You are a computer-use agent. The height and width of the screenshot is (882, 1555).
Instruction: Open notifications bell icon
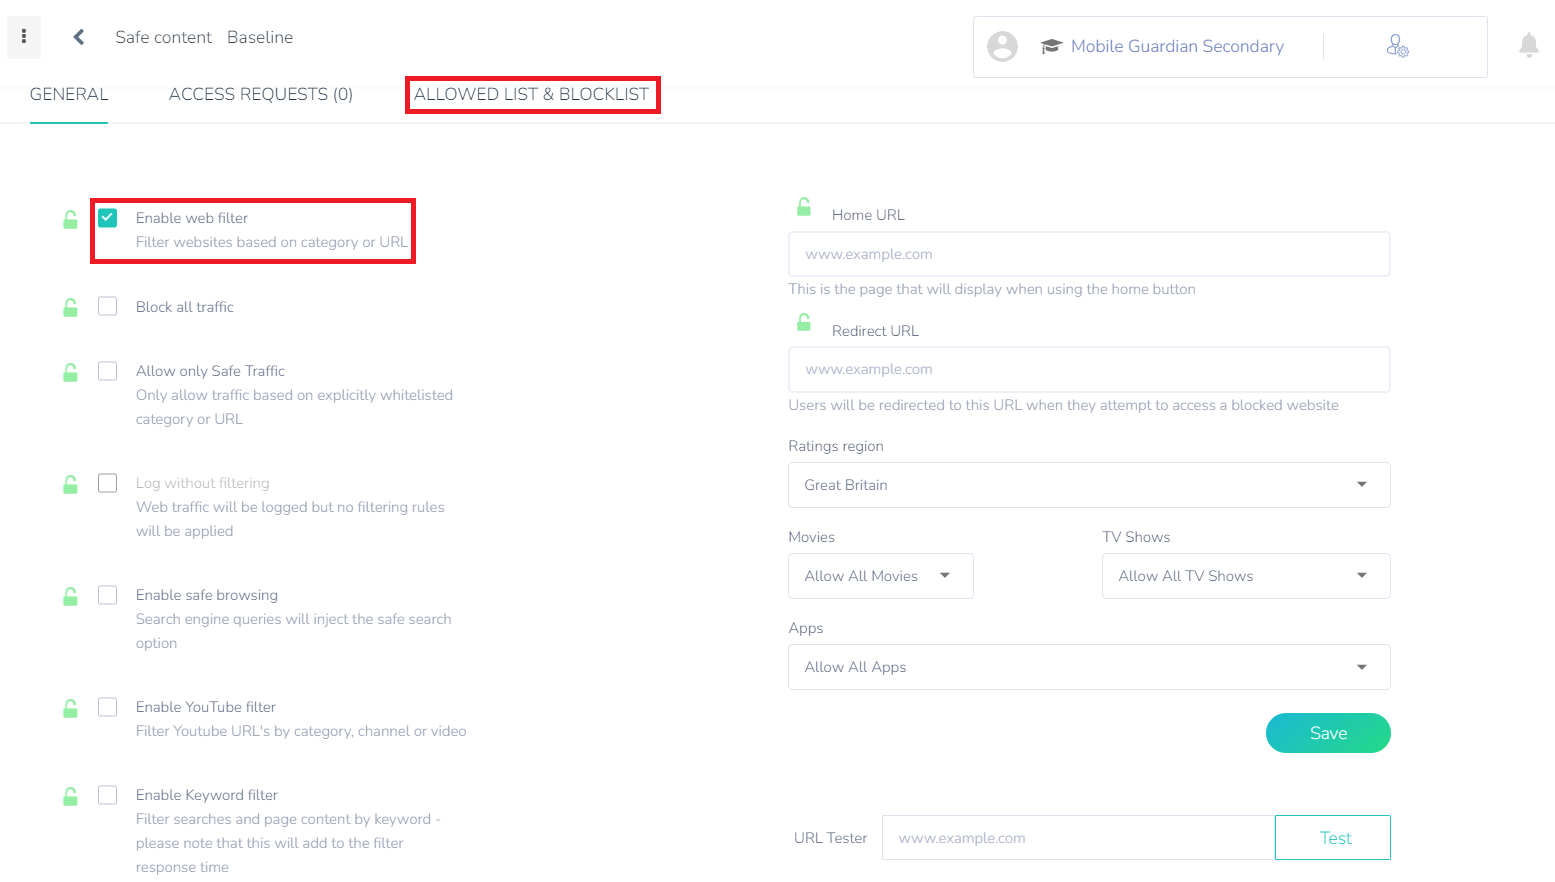(1529, 45)
